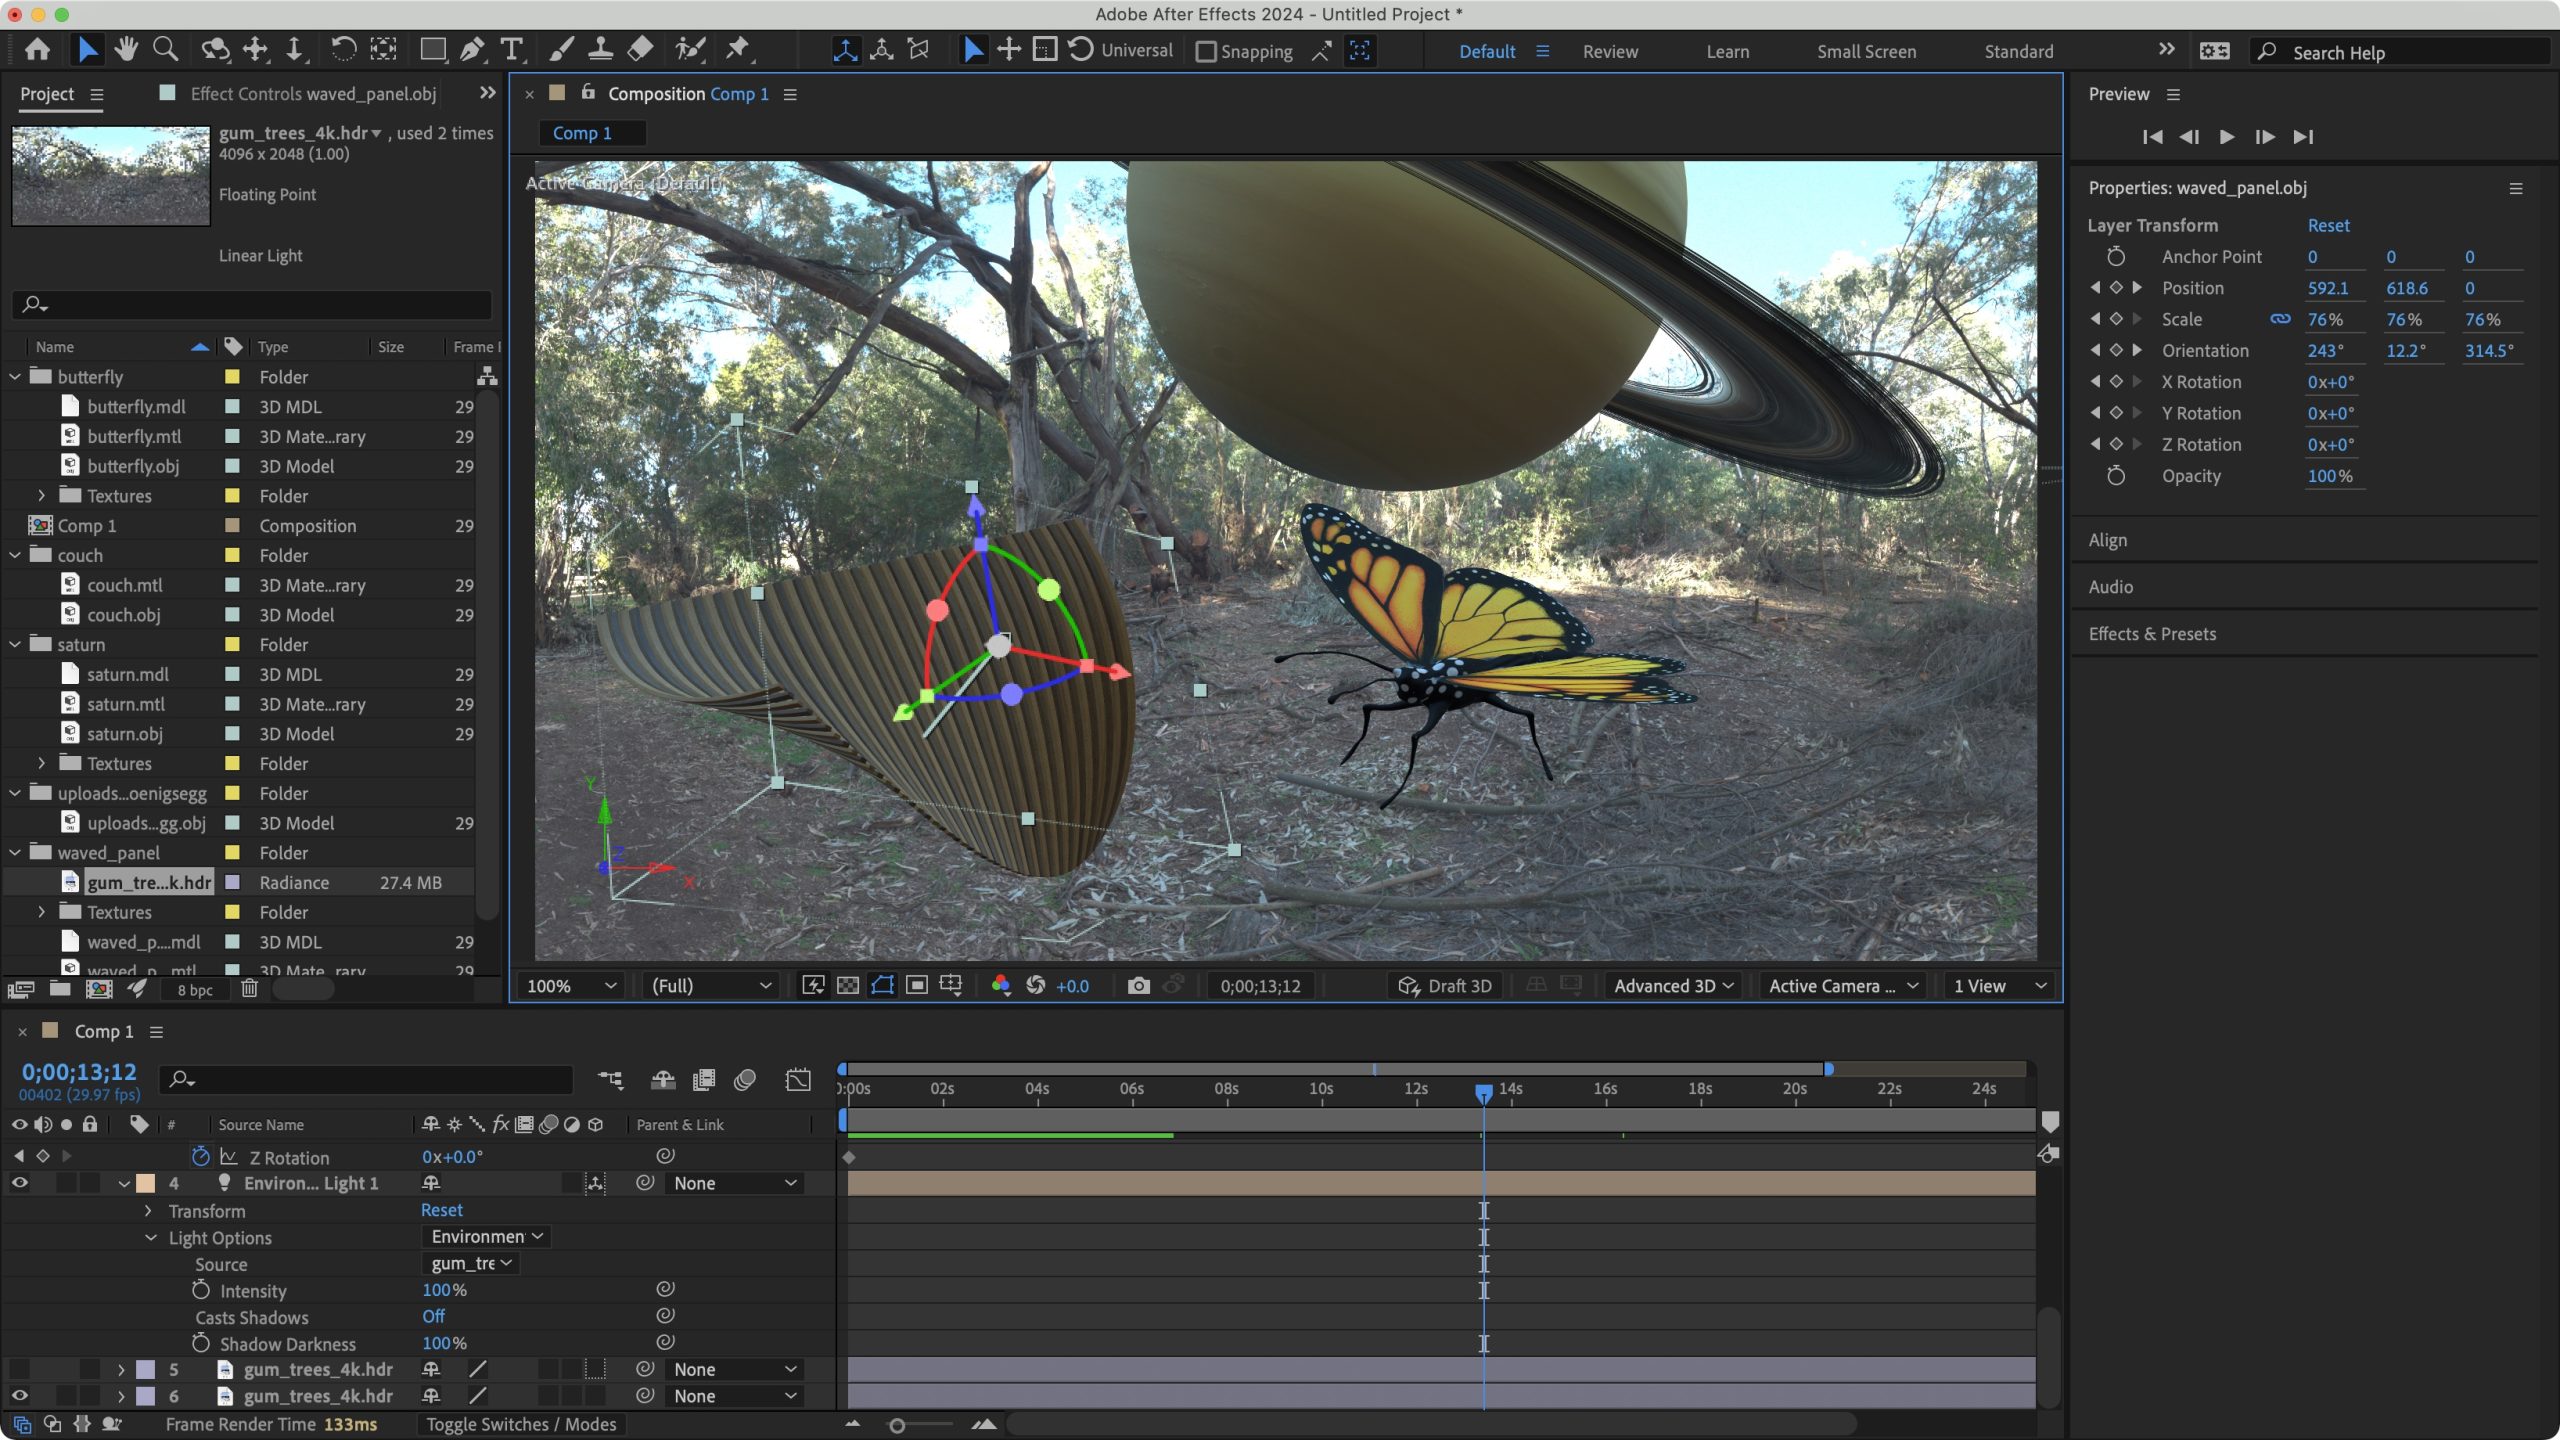Screen dimensions: 2560x1440
Task: Click the Puppet Pin tool
Action: 738,49
